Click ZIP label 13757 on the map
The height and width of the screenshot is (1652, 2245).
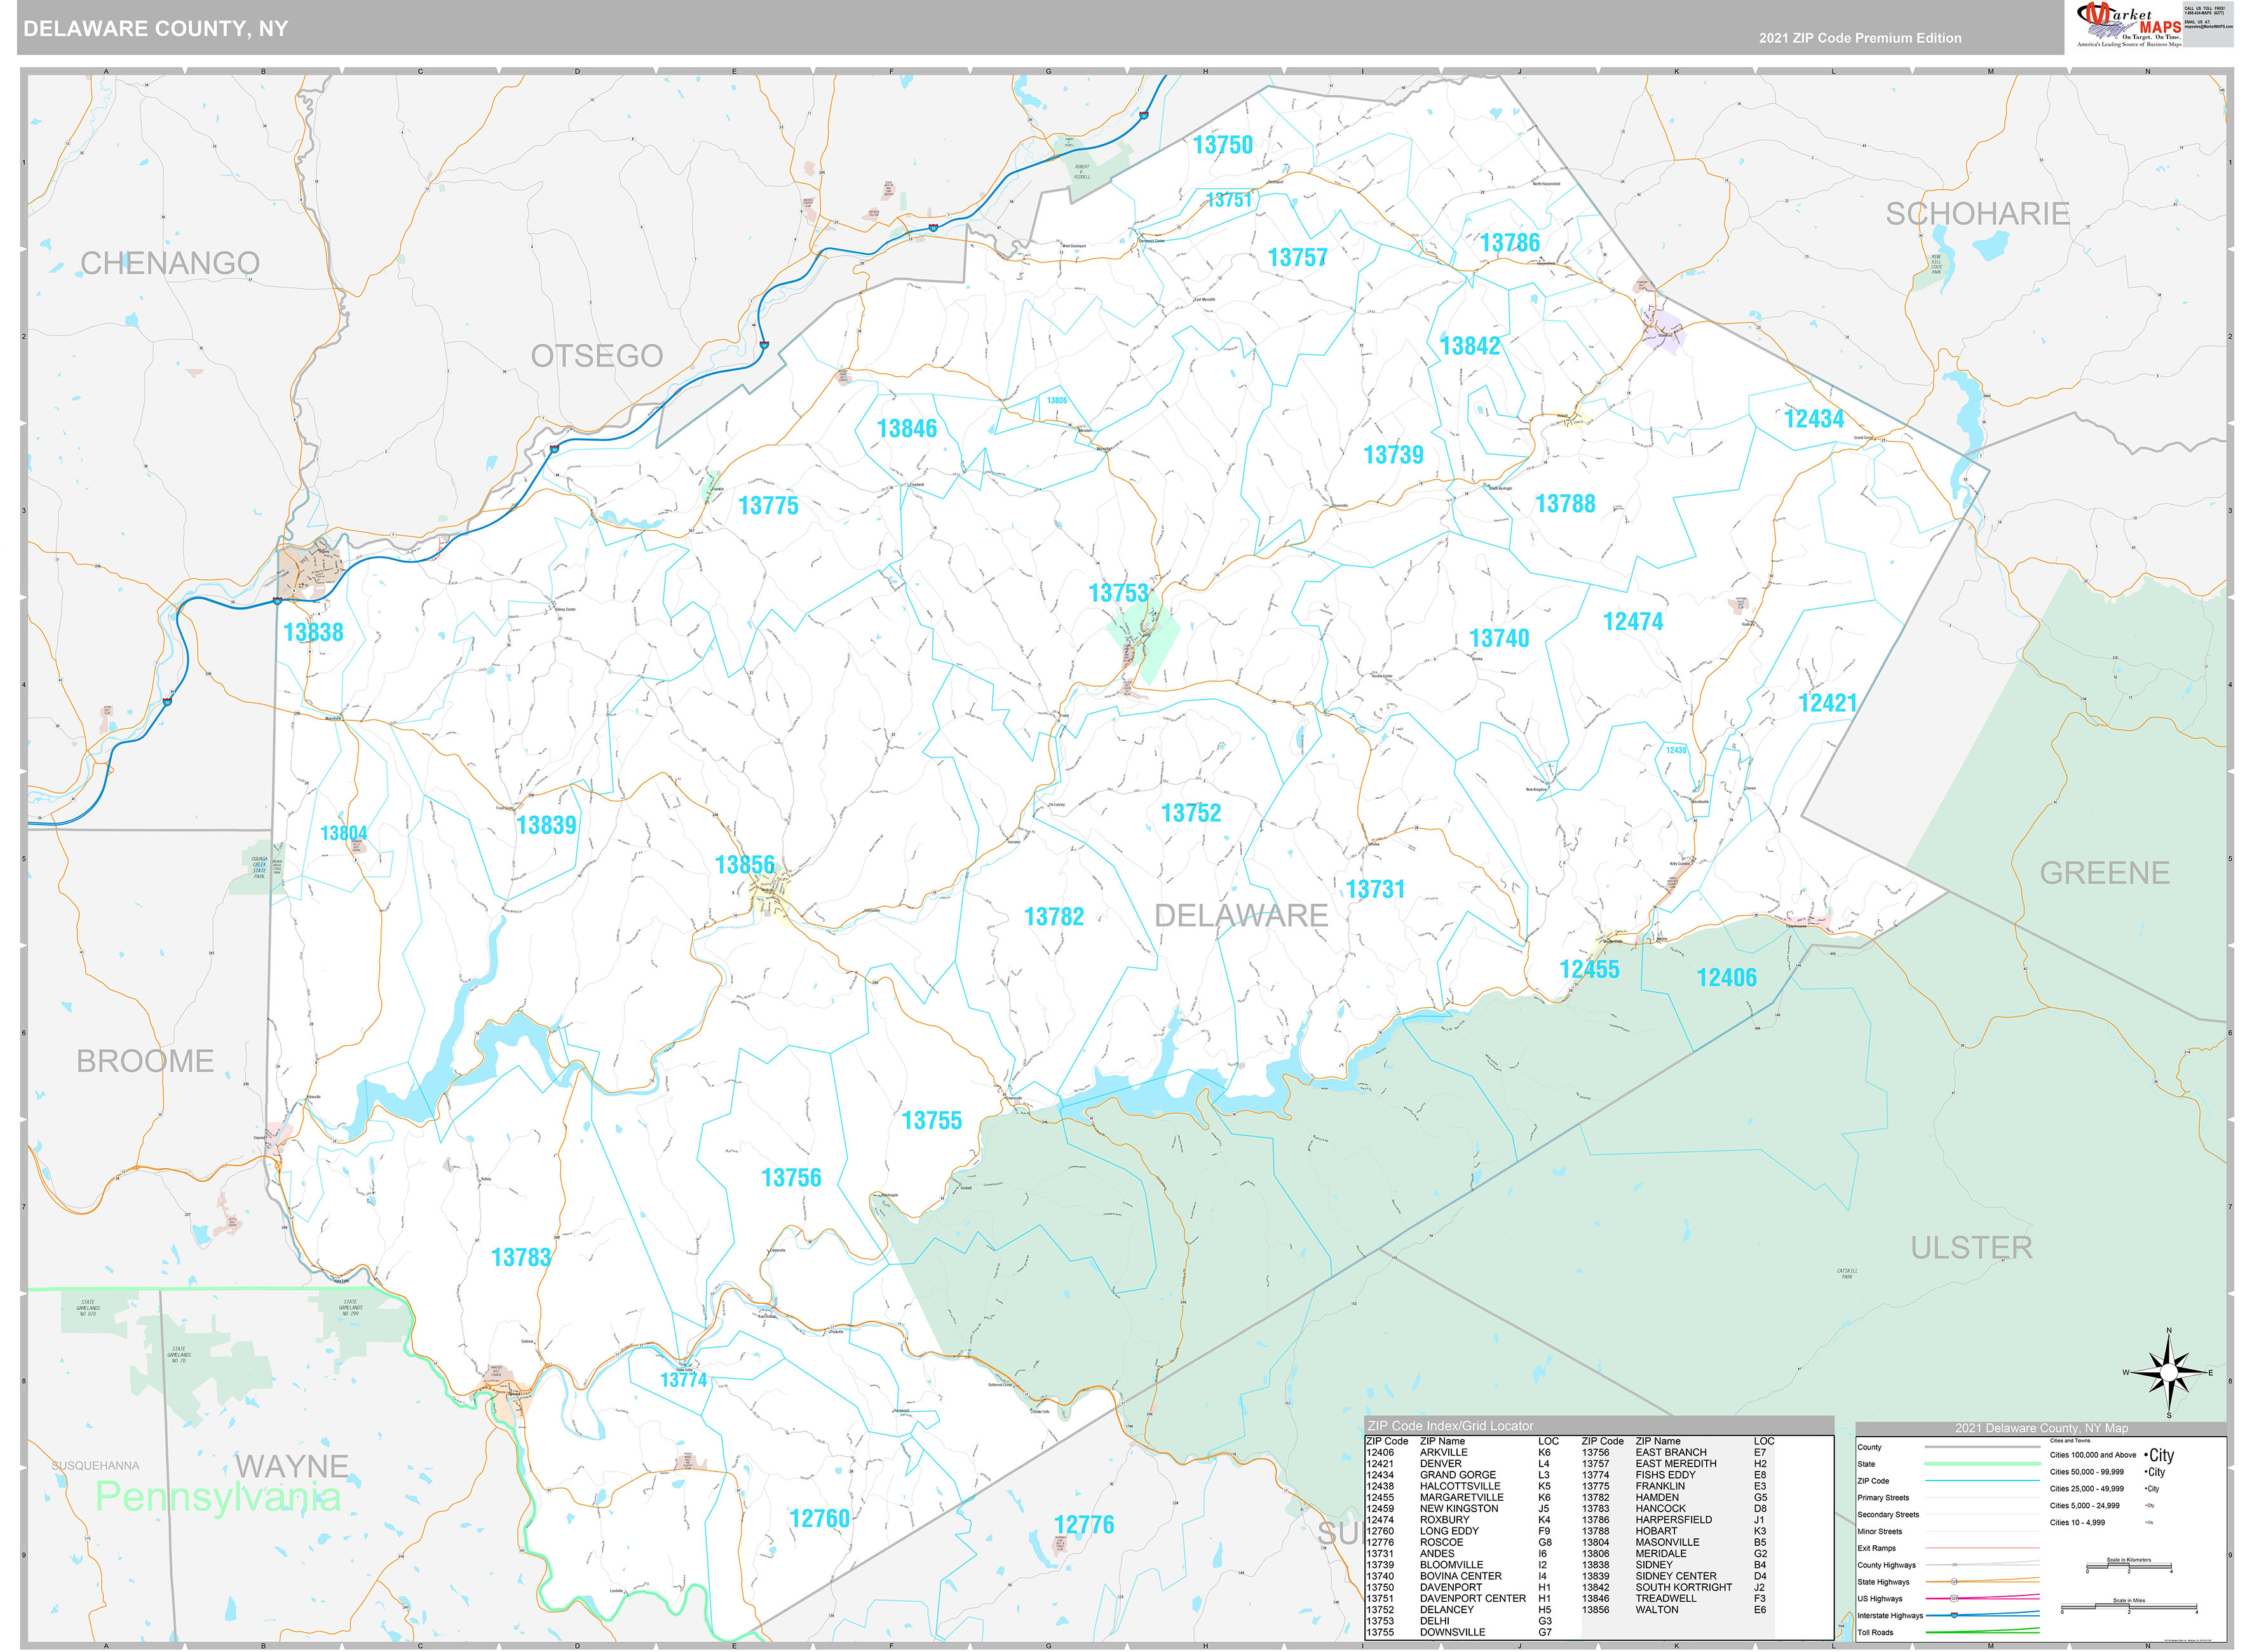click(x=1297, y=258)
